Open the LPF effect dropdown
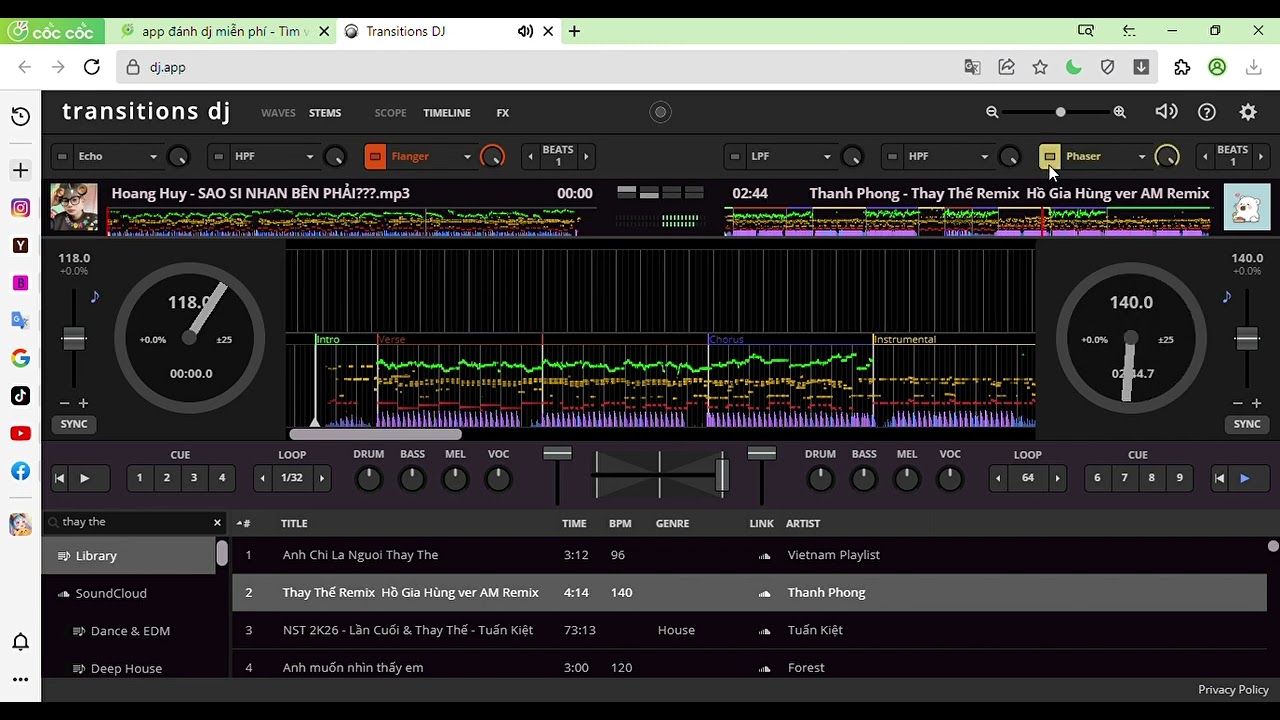The height and width of the screenshot is (720, 1280). 826,157
